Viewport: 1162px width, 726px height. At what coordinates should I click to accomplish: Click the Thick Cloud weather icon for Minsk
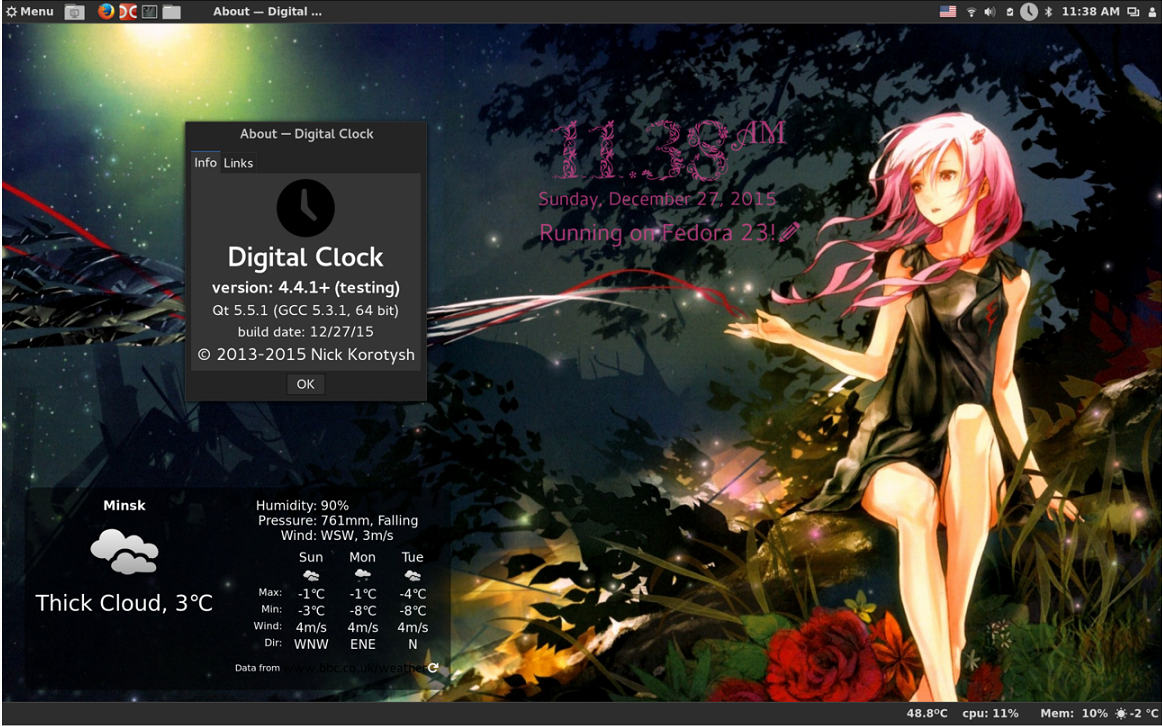tap(124, 551)
